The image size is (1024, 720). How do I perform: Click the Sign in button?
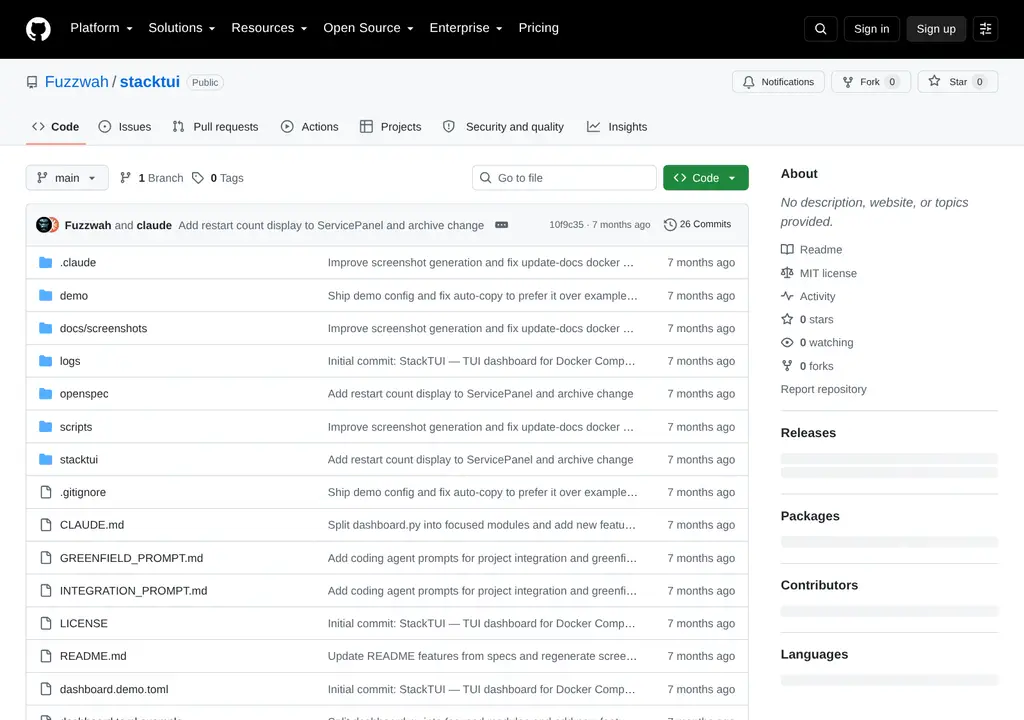(871, 29)
